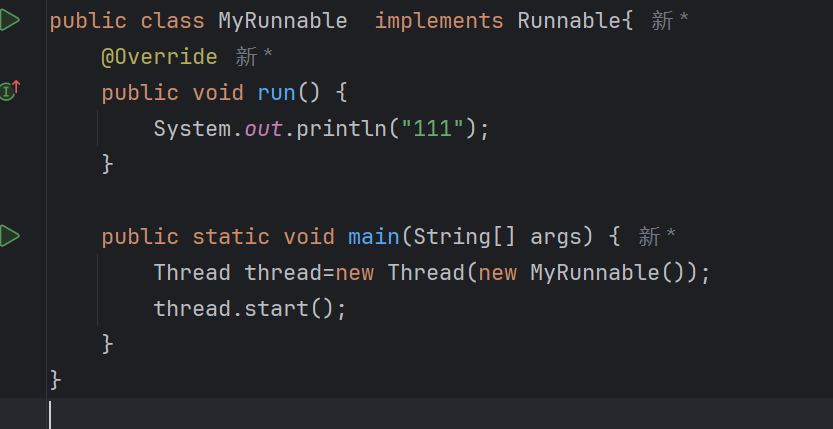
Task: Click the '@Override' annotation
Action: [x=159, y=57]
